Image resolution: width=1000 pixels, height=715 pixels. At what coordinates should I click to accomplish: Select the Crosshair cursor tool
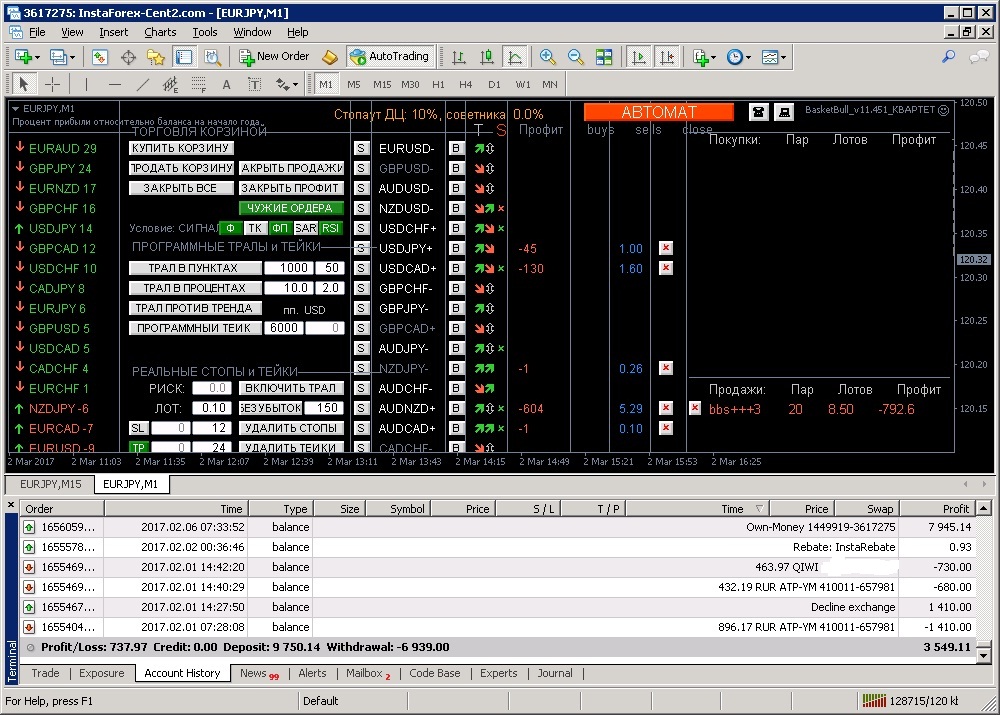(52, 85)
